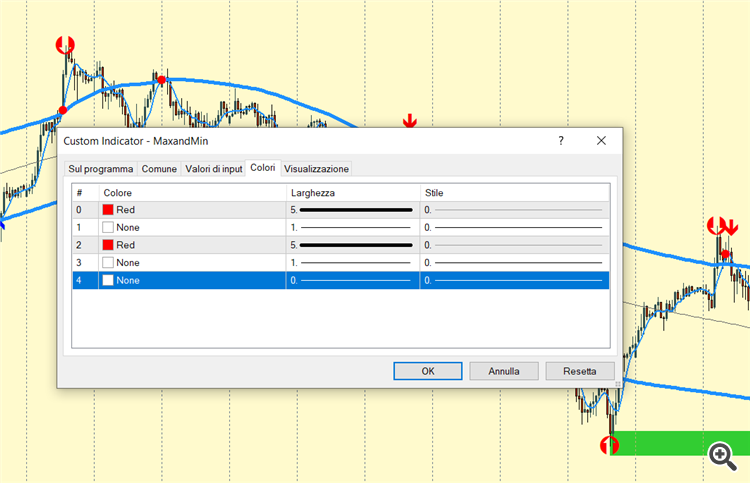Image resolution: width=750 pixels, height=483 pixels.
Task: Click the # column header
Action: click(x=85, y=193)
